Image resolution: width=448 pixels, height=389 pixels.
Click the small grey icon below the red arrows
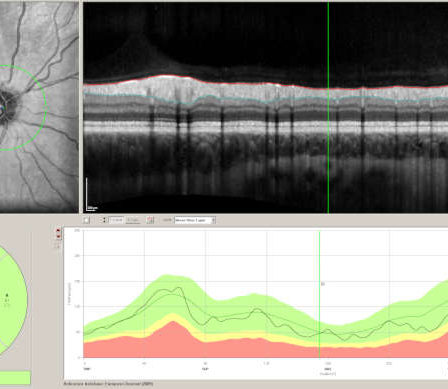tap(58, 246)
